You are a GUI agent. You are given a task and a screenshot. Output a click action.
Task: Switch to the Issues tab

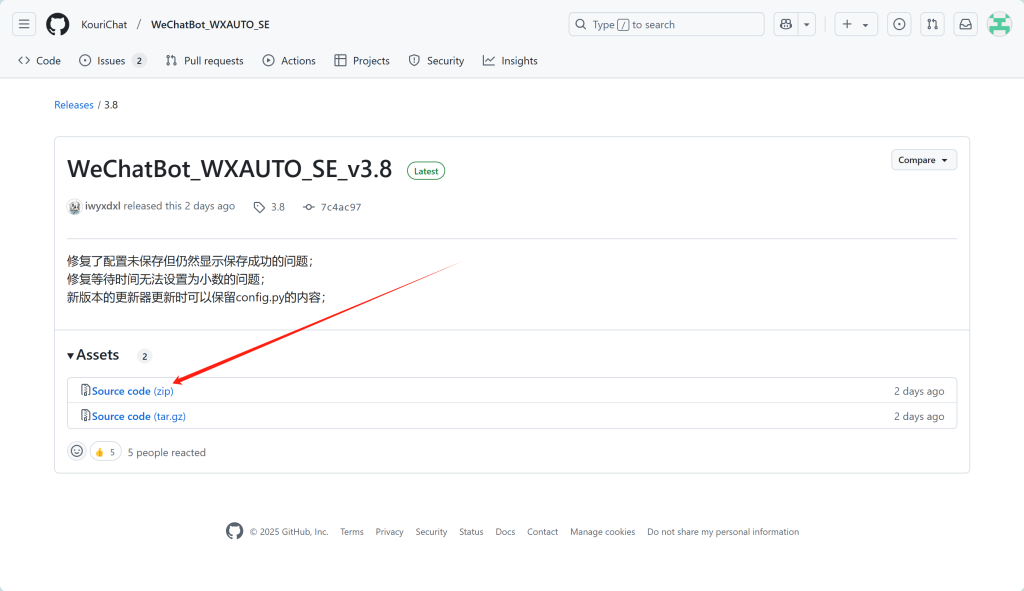click(112, 61)
